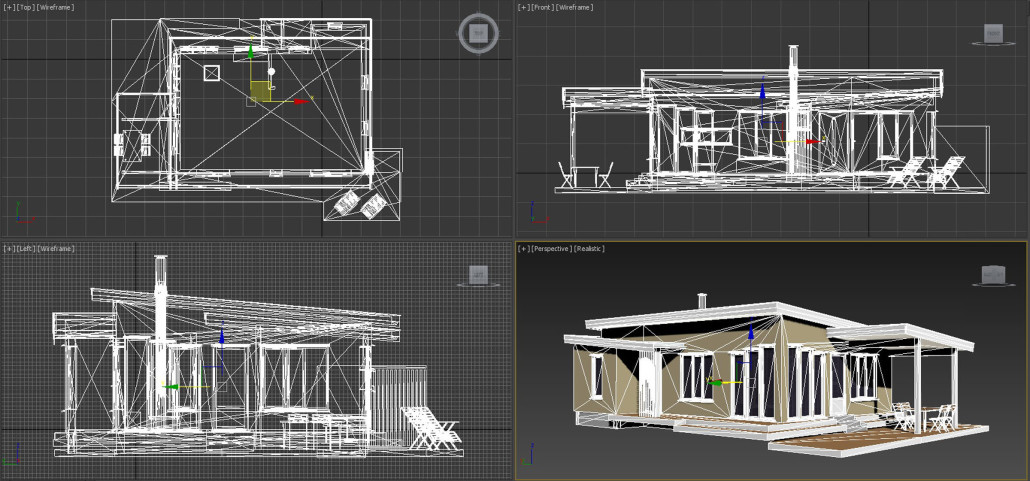The width and height of the screenshot is (1030, 481).
Task: Open the [+] menu in Top viewport
Action: coord(9,7)
